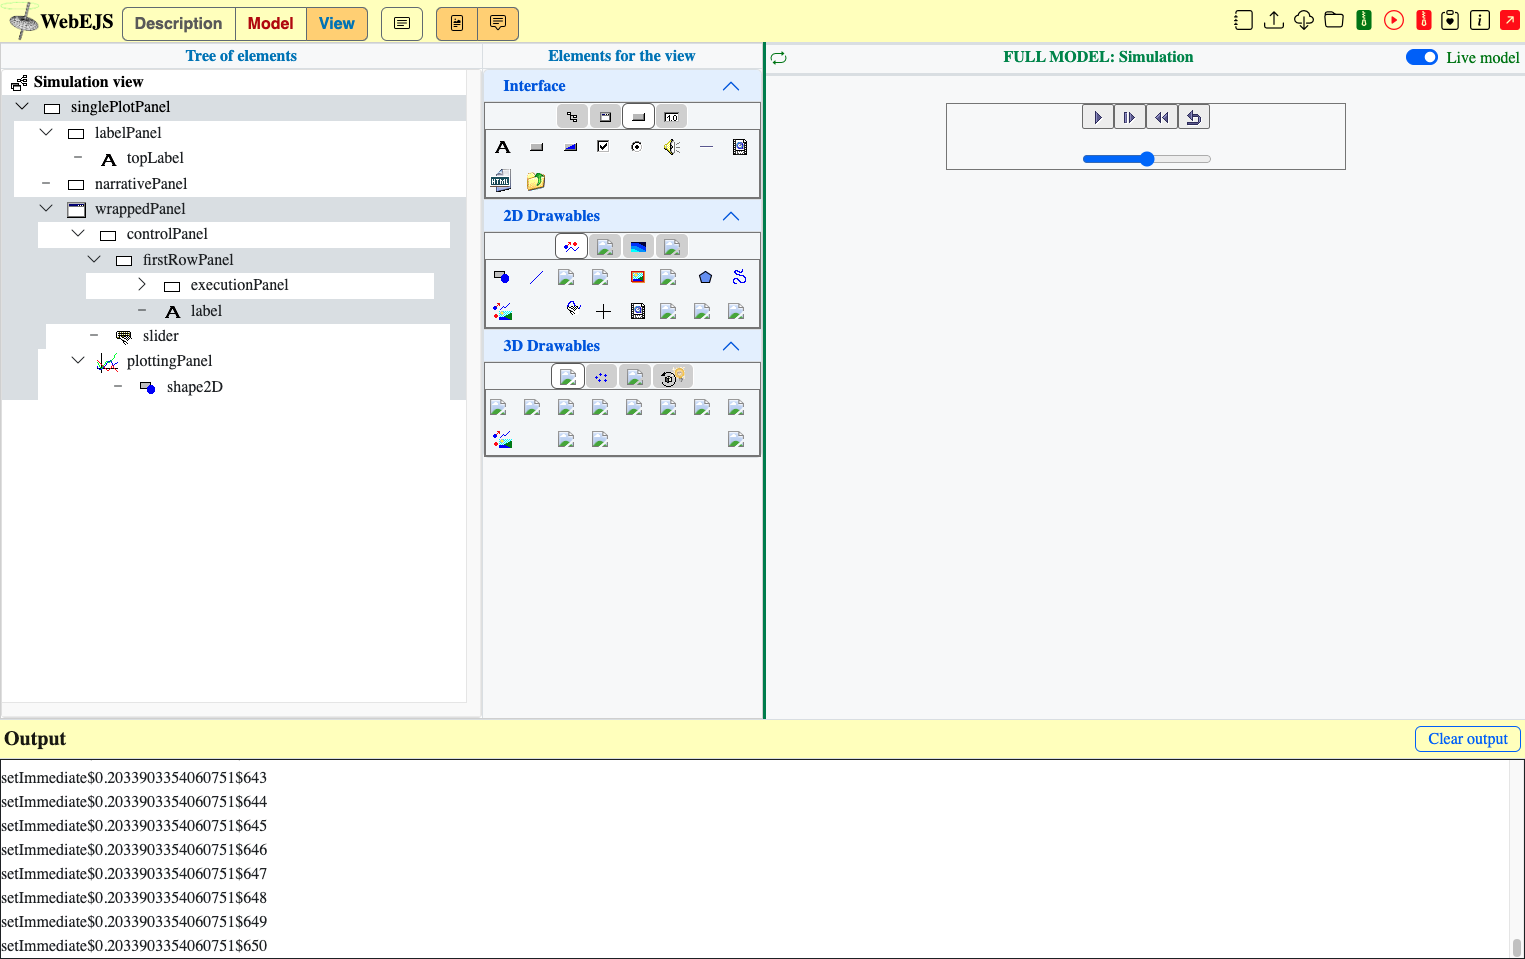
Task: Toggle the text-lines panel button in header
Action: tap(402, 23)
